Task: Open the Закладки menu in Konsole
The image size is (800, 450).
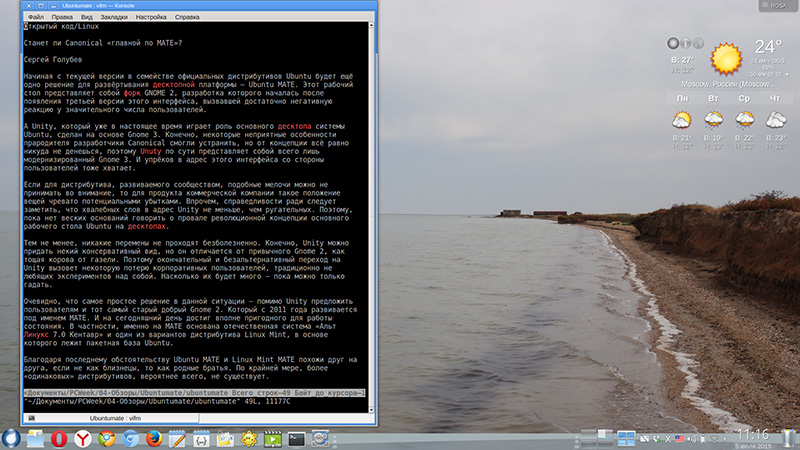Action: (x=114, y=17)
